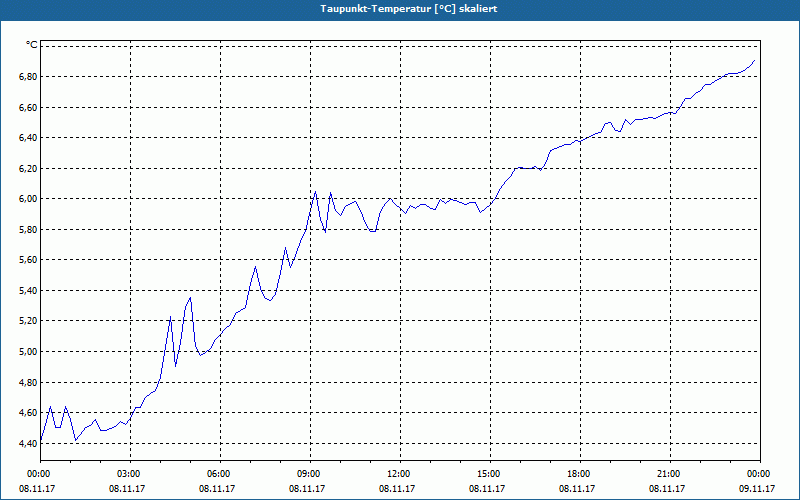Click the 08.11.17 date beneath 03:00
Image resolution: width=800 pixels, height=500 pixels.
tap(127, 488)
